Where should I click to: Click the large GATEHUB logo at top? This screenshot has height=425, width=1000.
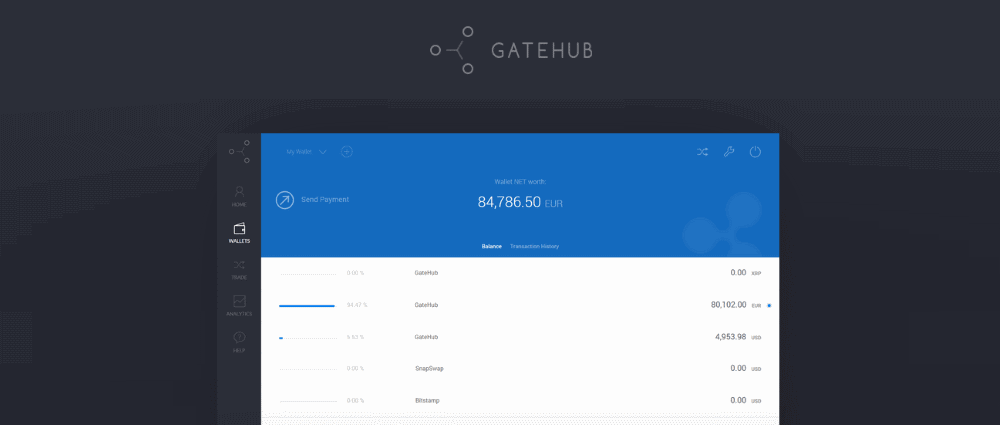[511, 50]
